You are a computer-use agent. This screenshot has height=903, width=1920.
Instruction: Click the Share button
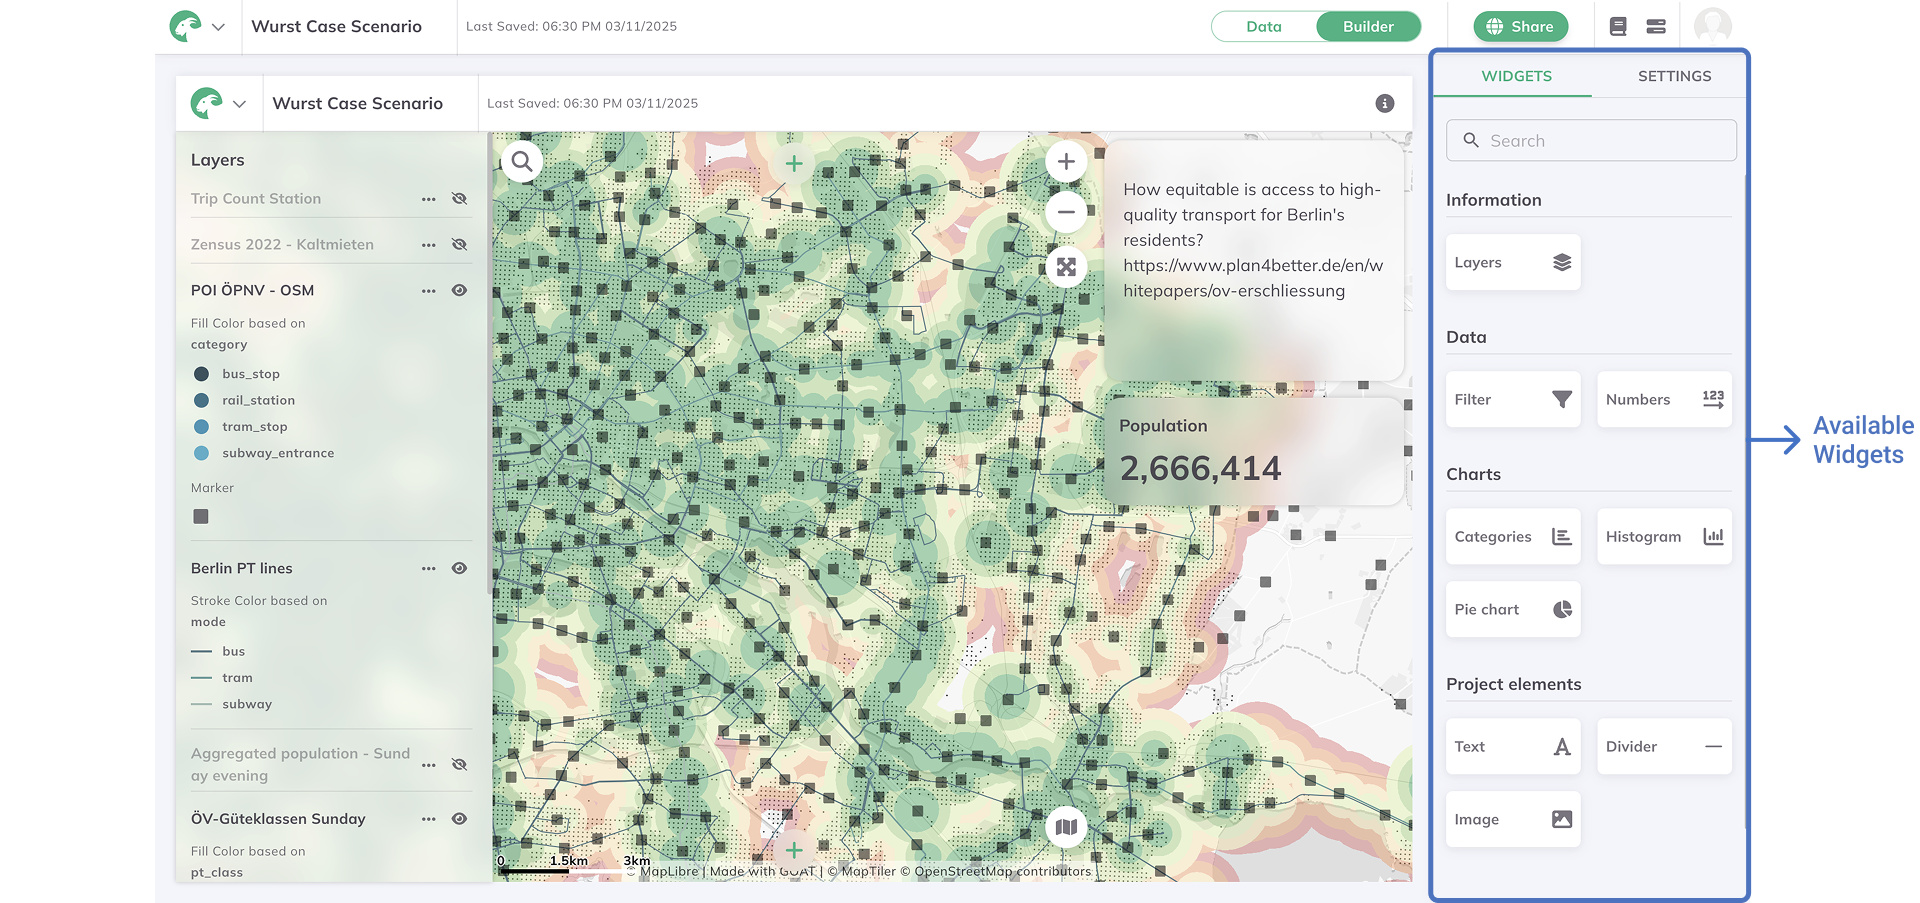pyautogui.click(x=1519, y=27)
